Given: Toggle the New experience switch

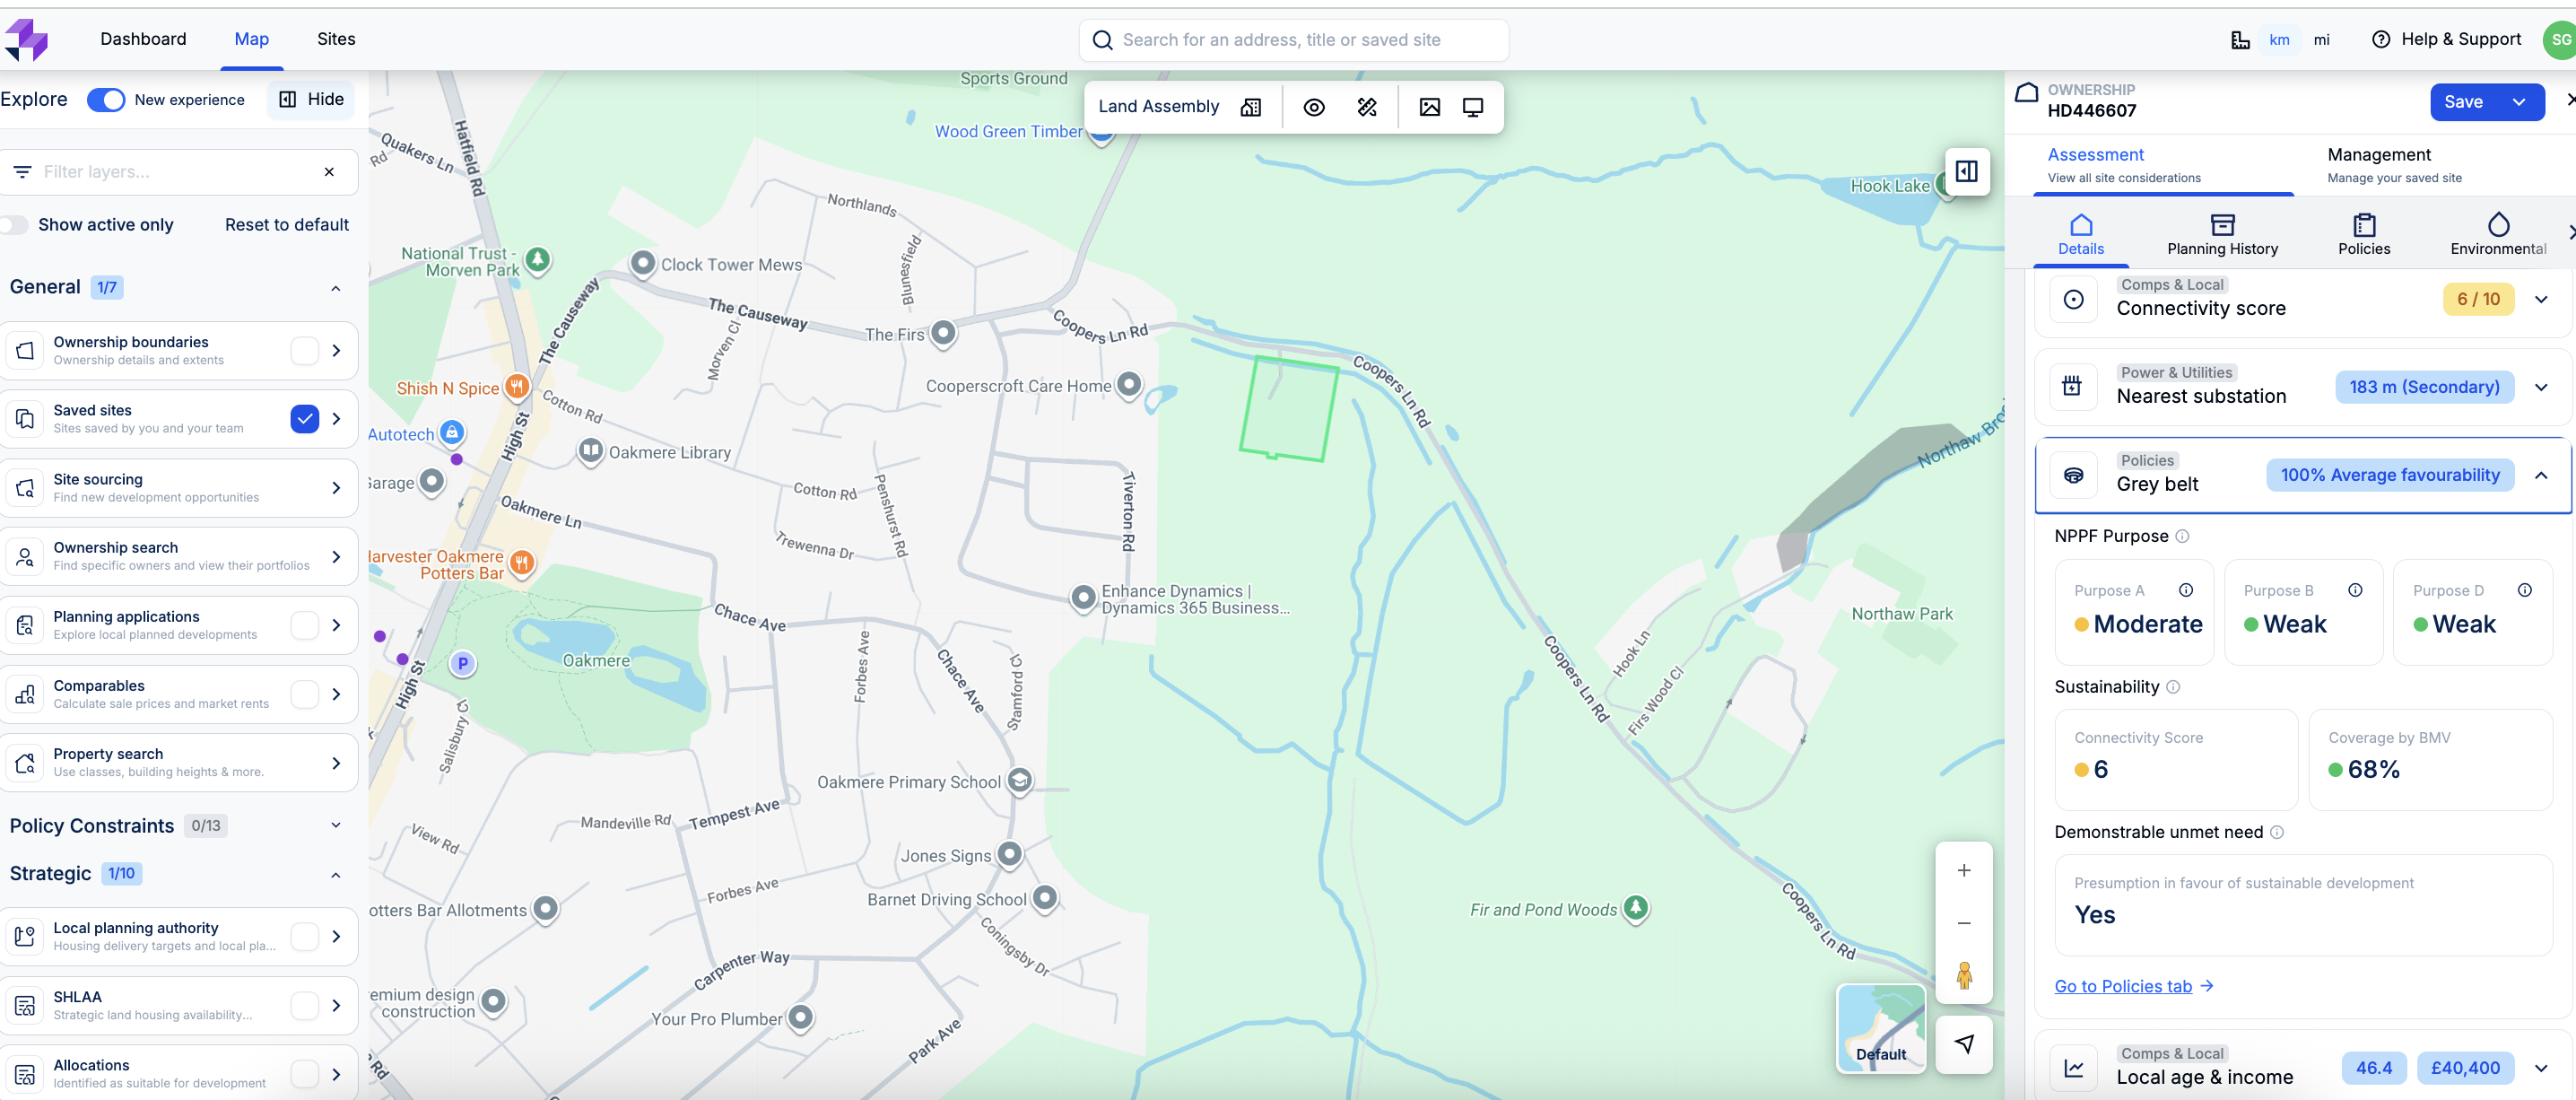Looking at the screenshot, I should (x=106, y=100).
